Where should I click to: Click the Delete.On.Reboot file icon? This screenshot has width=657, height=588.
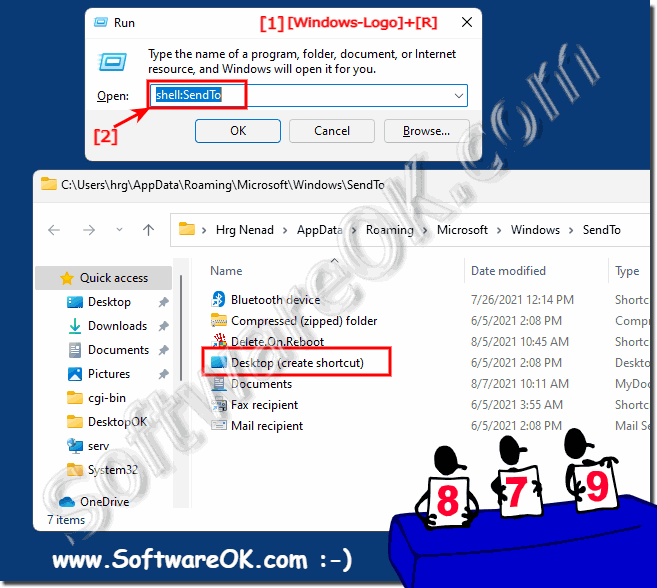pos(219,341)
